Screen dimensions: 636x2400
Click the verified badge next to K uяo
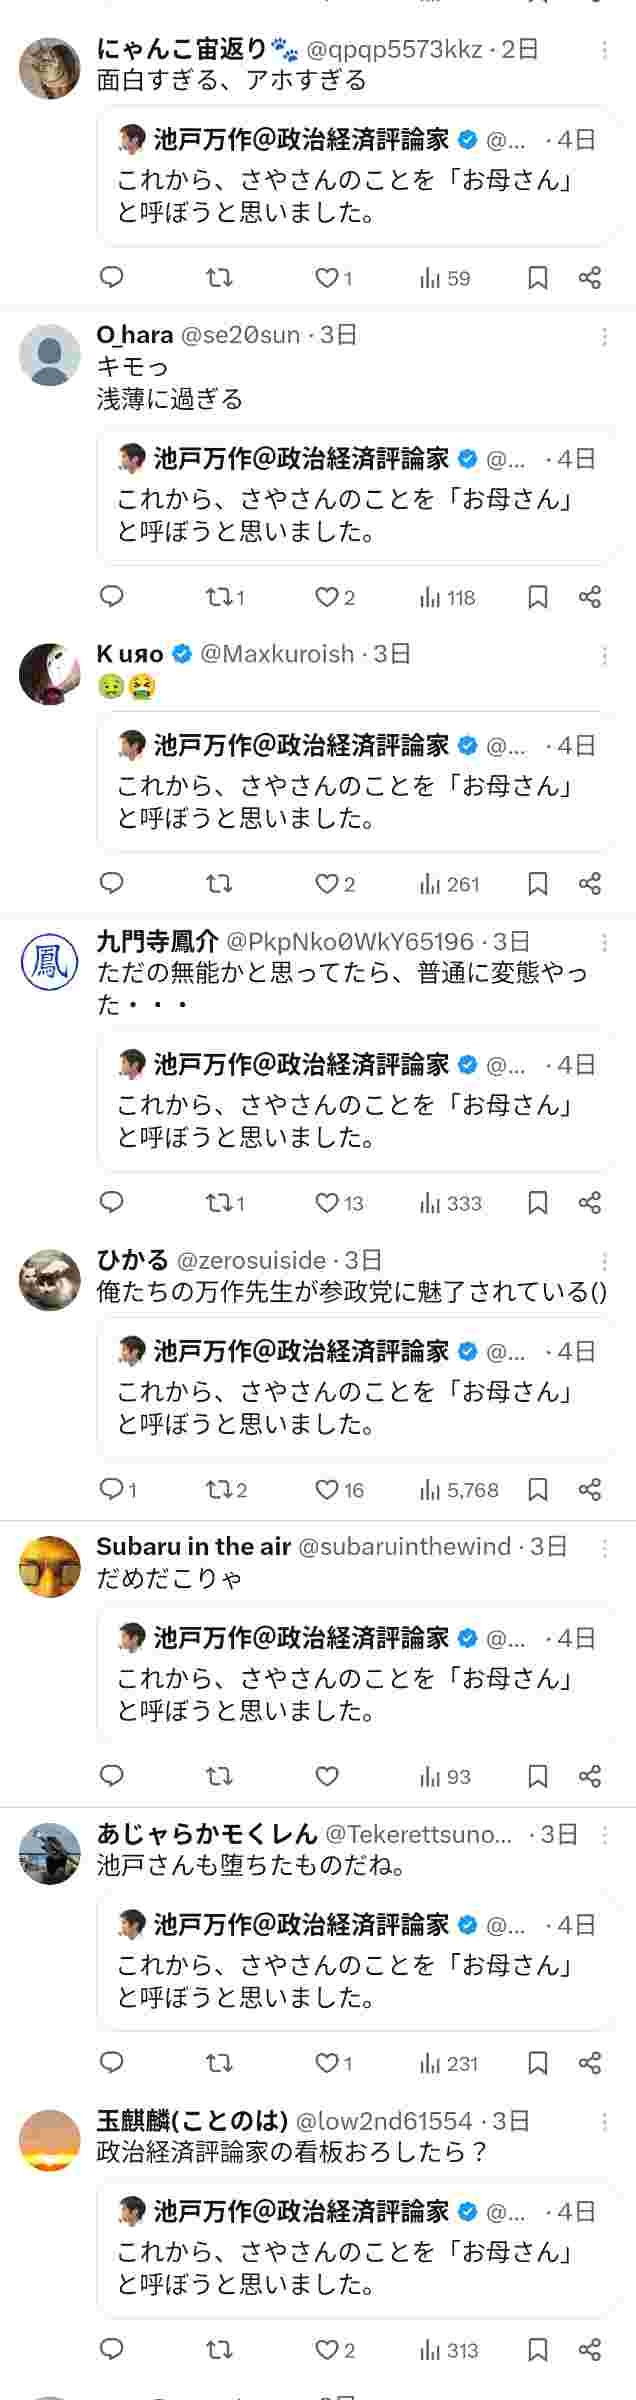[181, 653]
